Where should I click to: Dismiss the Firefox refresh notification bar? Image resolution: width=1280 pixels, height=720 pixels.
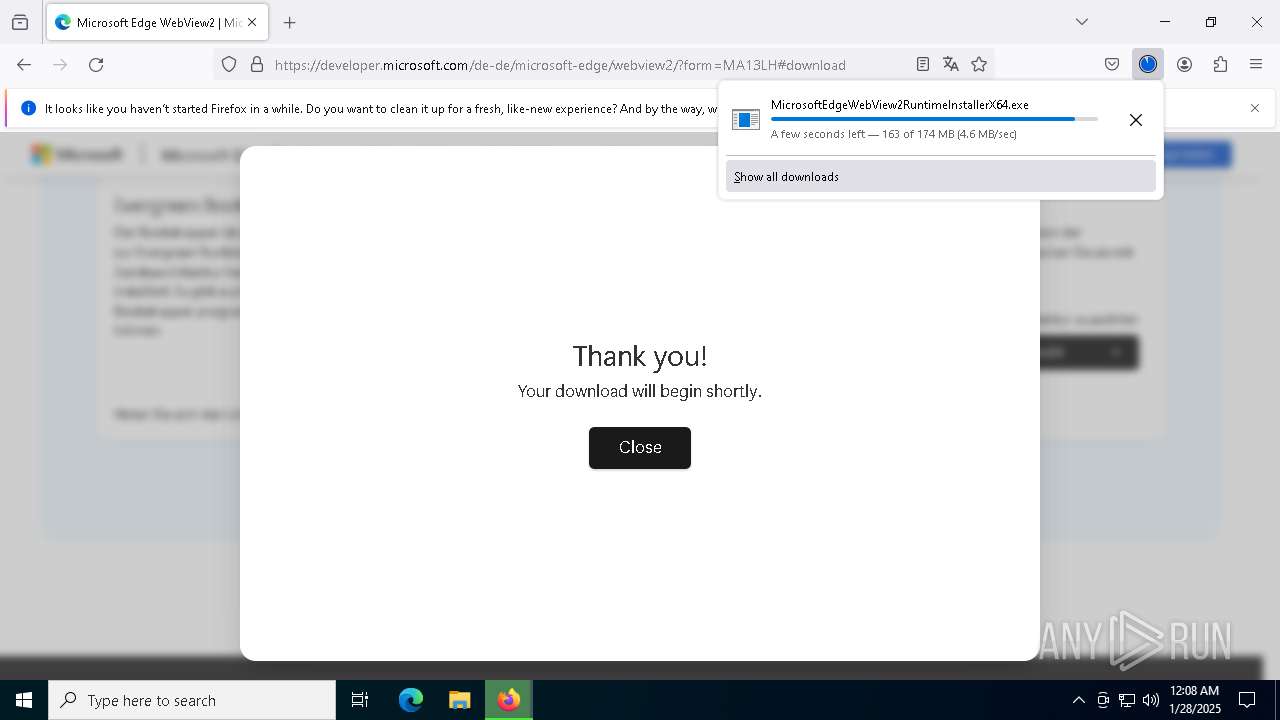click(1255, 108)
